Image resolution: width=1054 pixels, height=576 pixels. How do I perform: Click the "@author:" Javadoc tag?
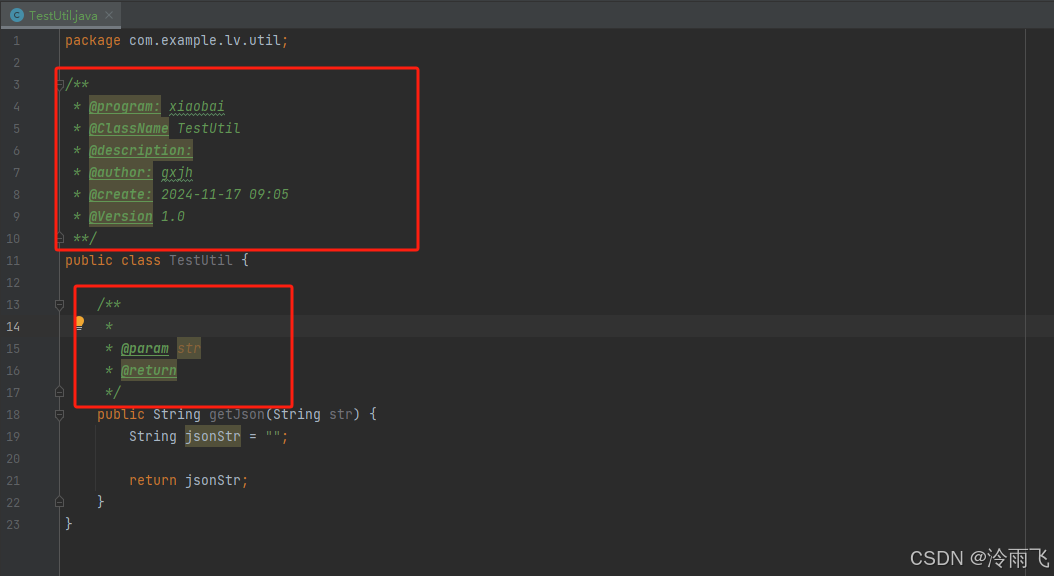[120, 173]
